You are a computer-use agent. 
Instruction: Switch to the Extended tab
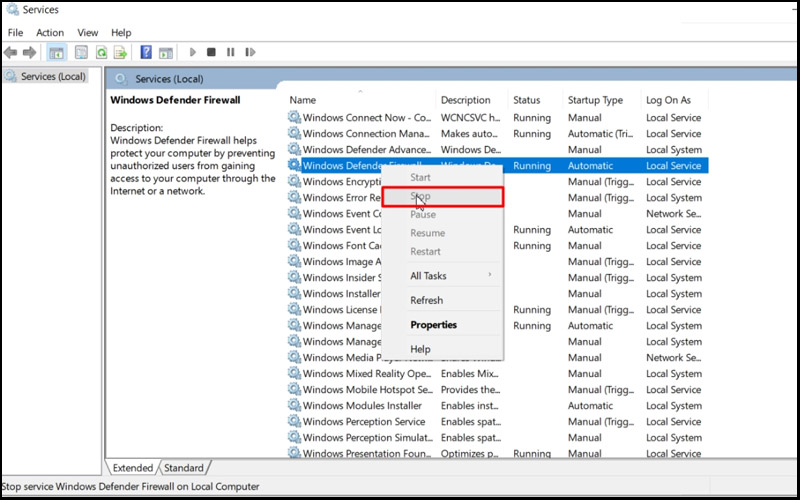pos(133,468)
